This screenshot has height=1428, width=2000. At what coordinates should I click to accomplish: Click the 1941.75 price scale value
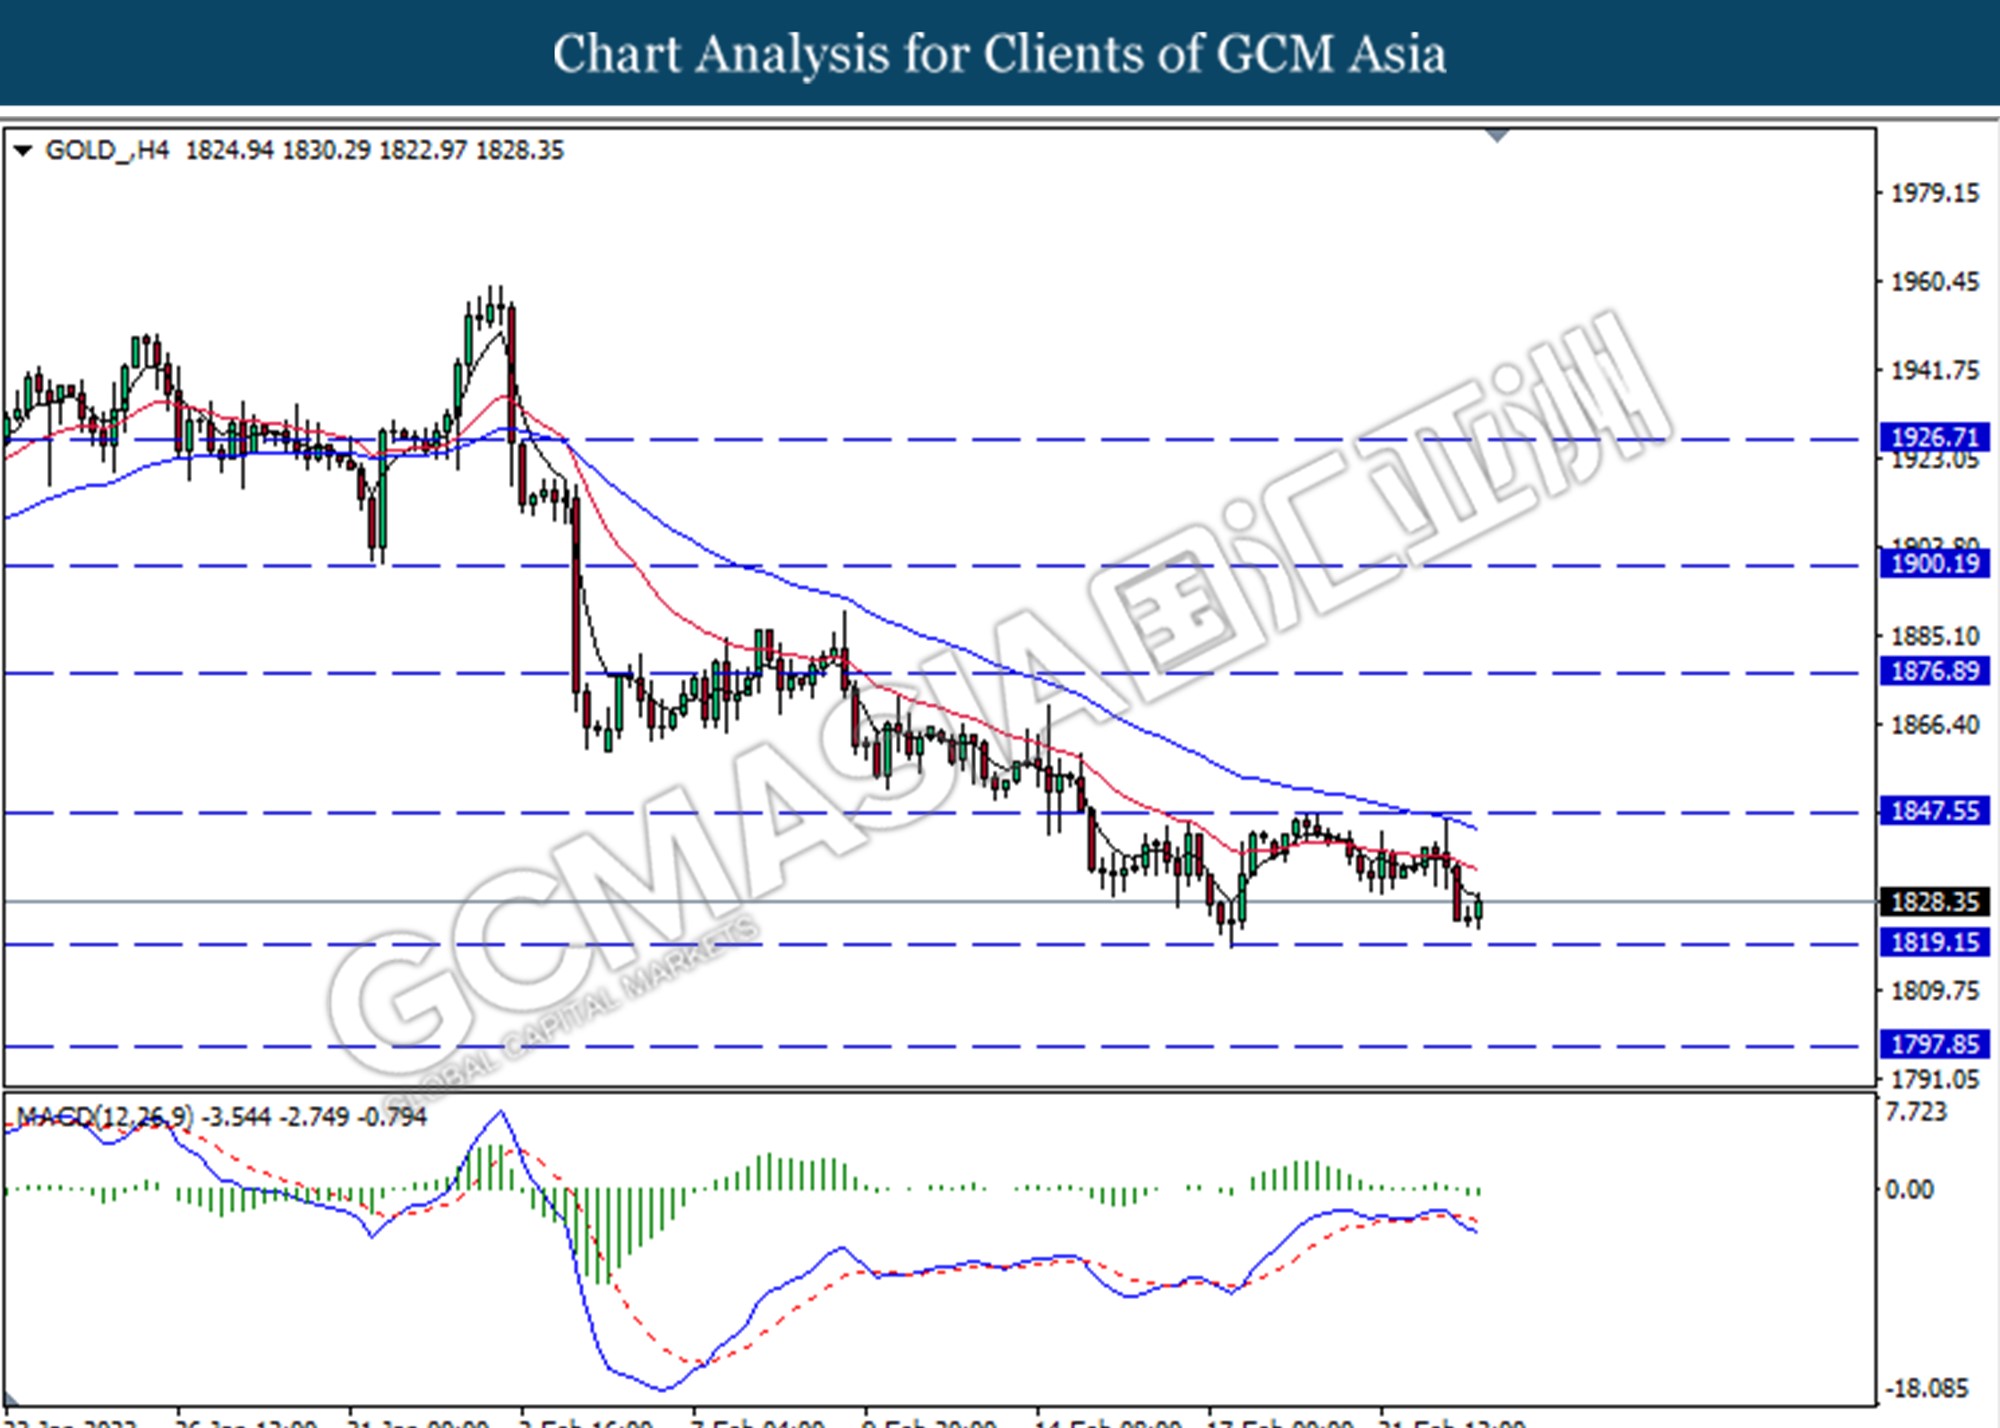1934,371
